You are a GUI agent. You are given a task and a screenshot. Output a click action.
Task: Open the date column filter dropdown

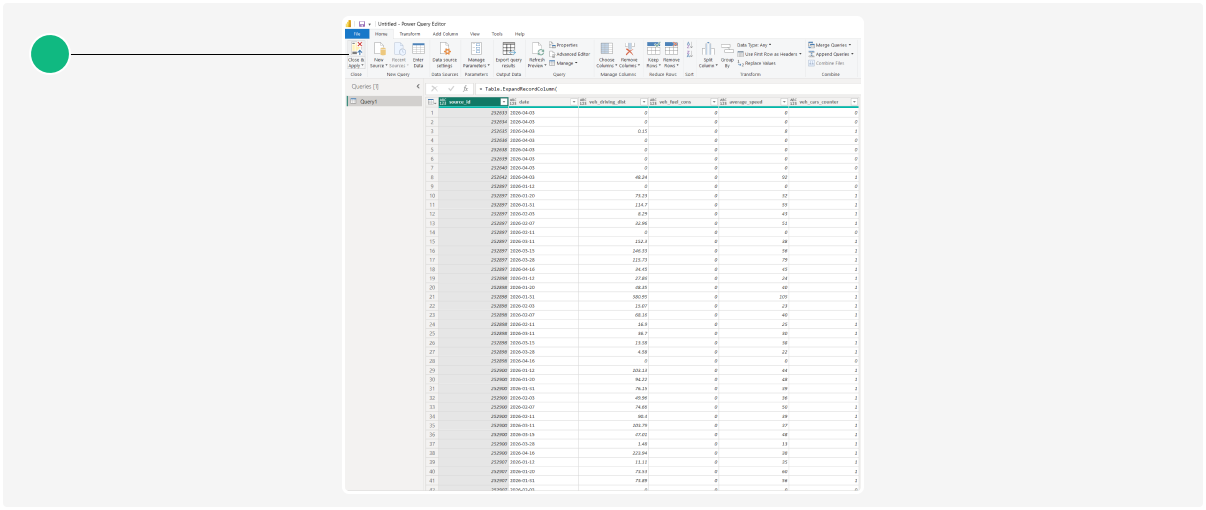[574, 102]
